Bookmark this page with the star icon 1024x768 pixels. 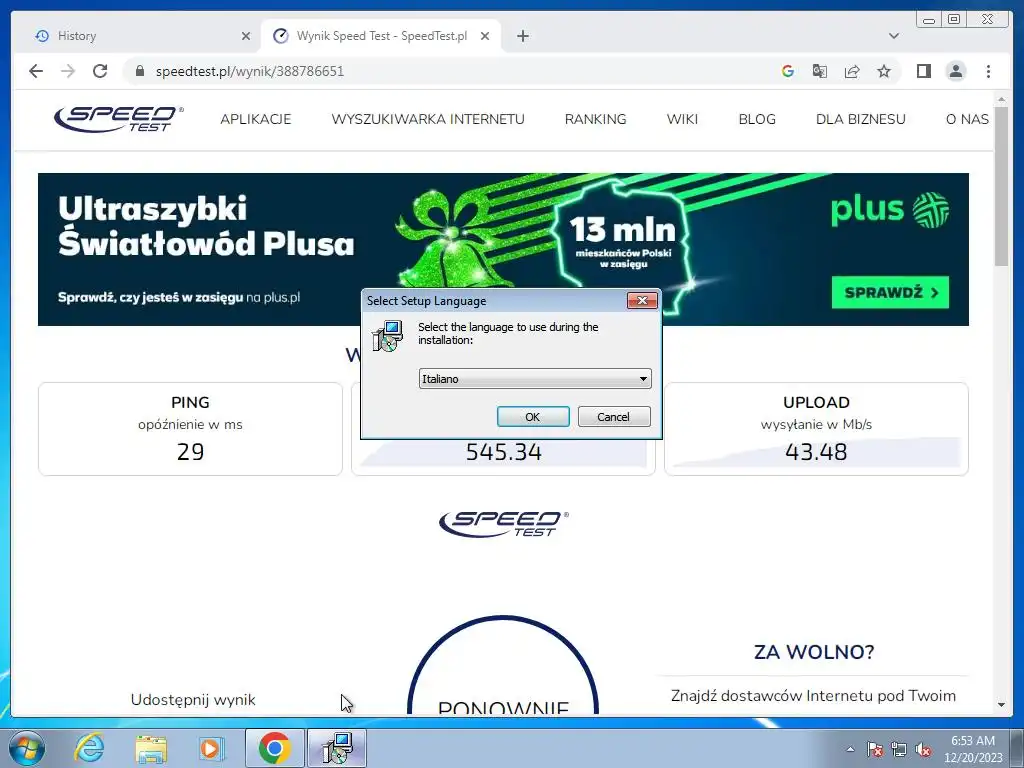(884, 71)
